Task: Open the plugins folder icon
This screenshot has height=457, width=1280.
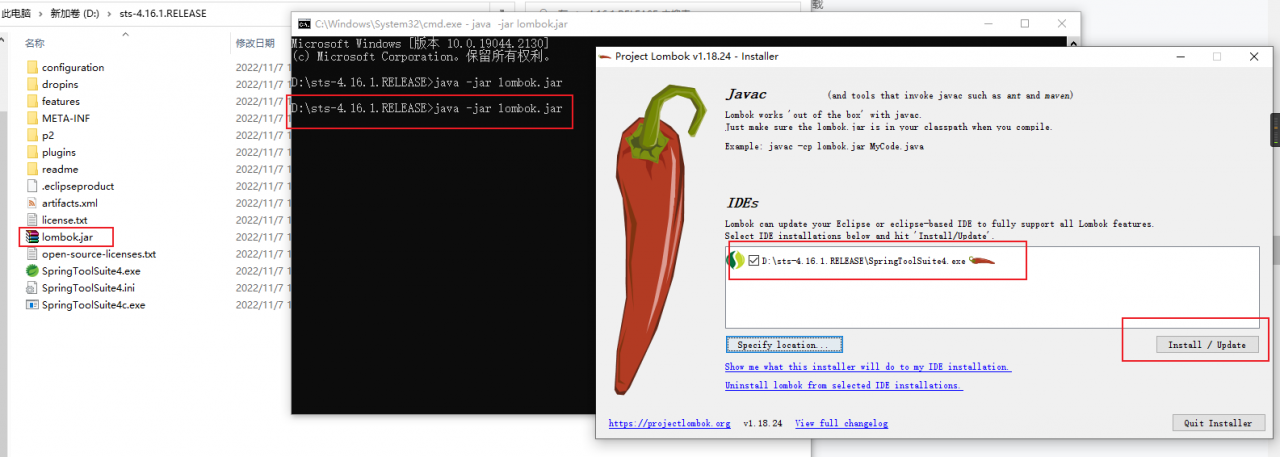Action: click(32, 152)
